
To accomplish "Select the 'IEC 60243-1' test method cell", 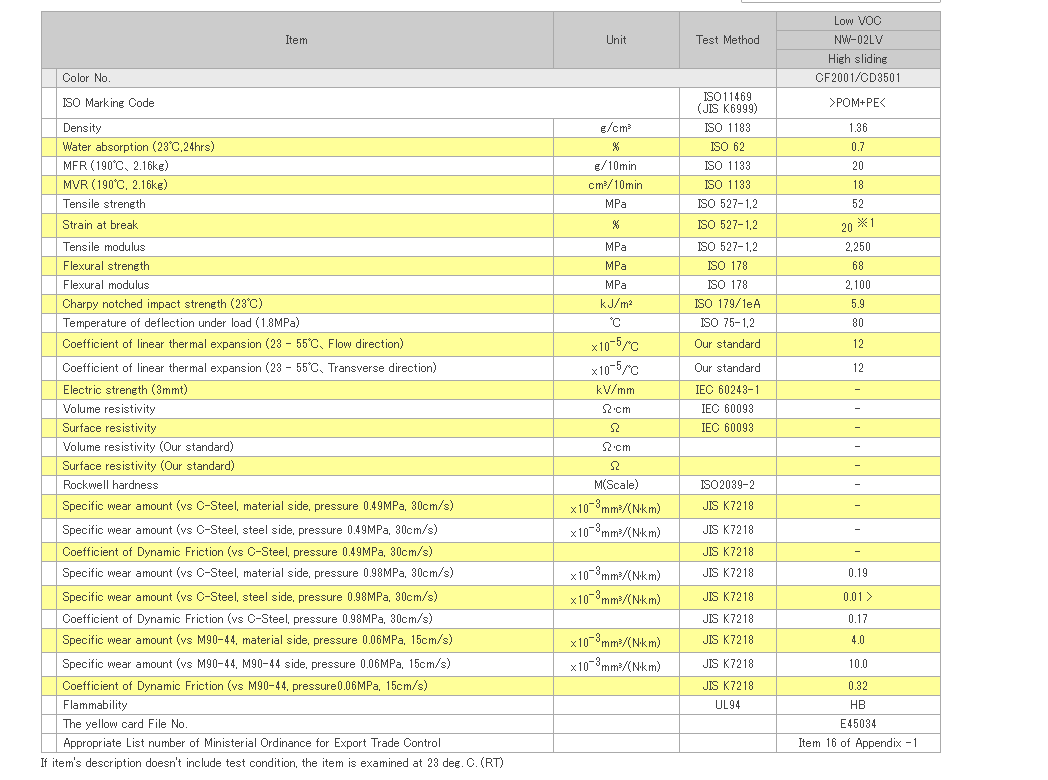I will [728, 390].
